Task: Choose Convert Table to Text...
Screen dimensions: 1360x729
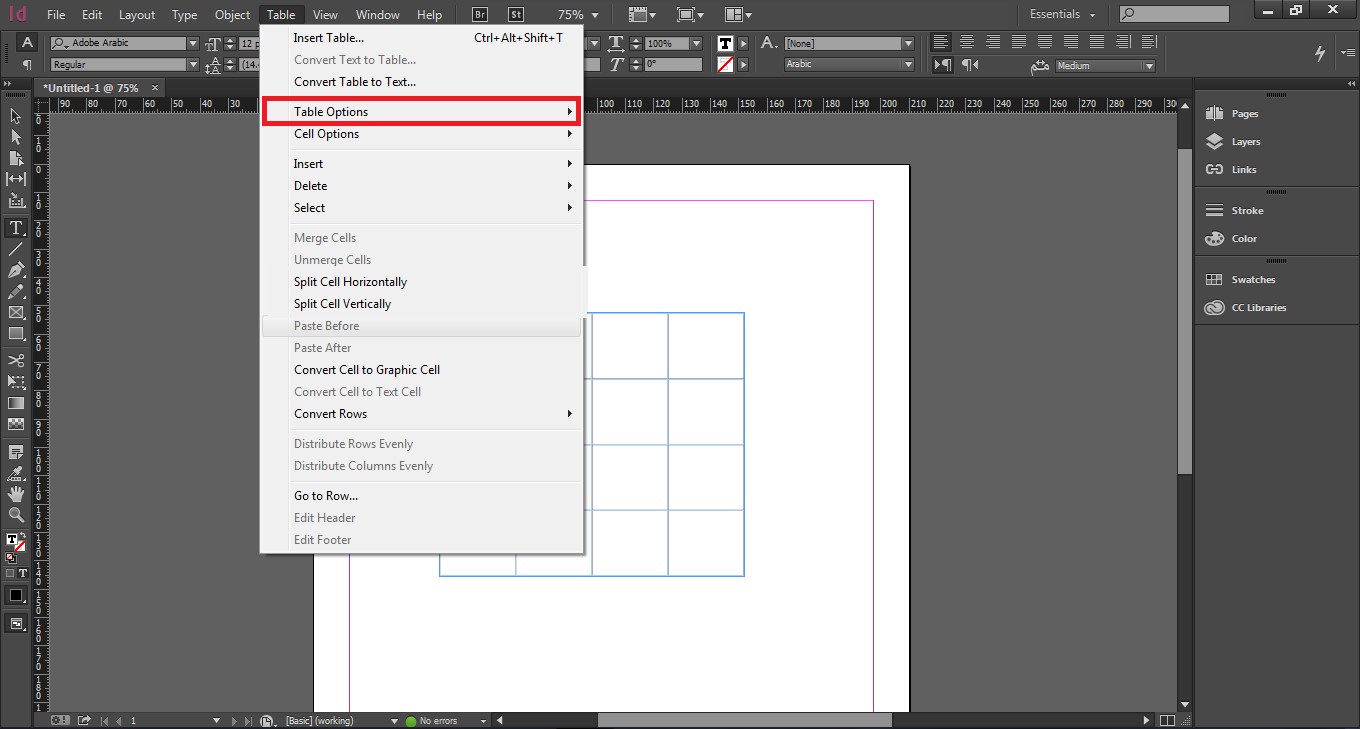Action: 422,82
